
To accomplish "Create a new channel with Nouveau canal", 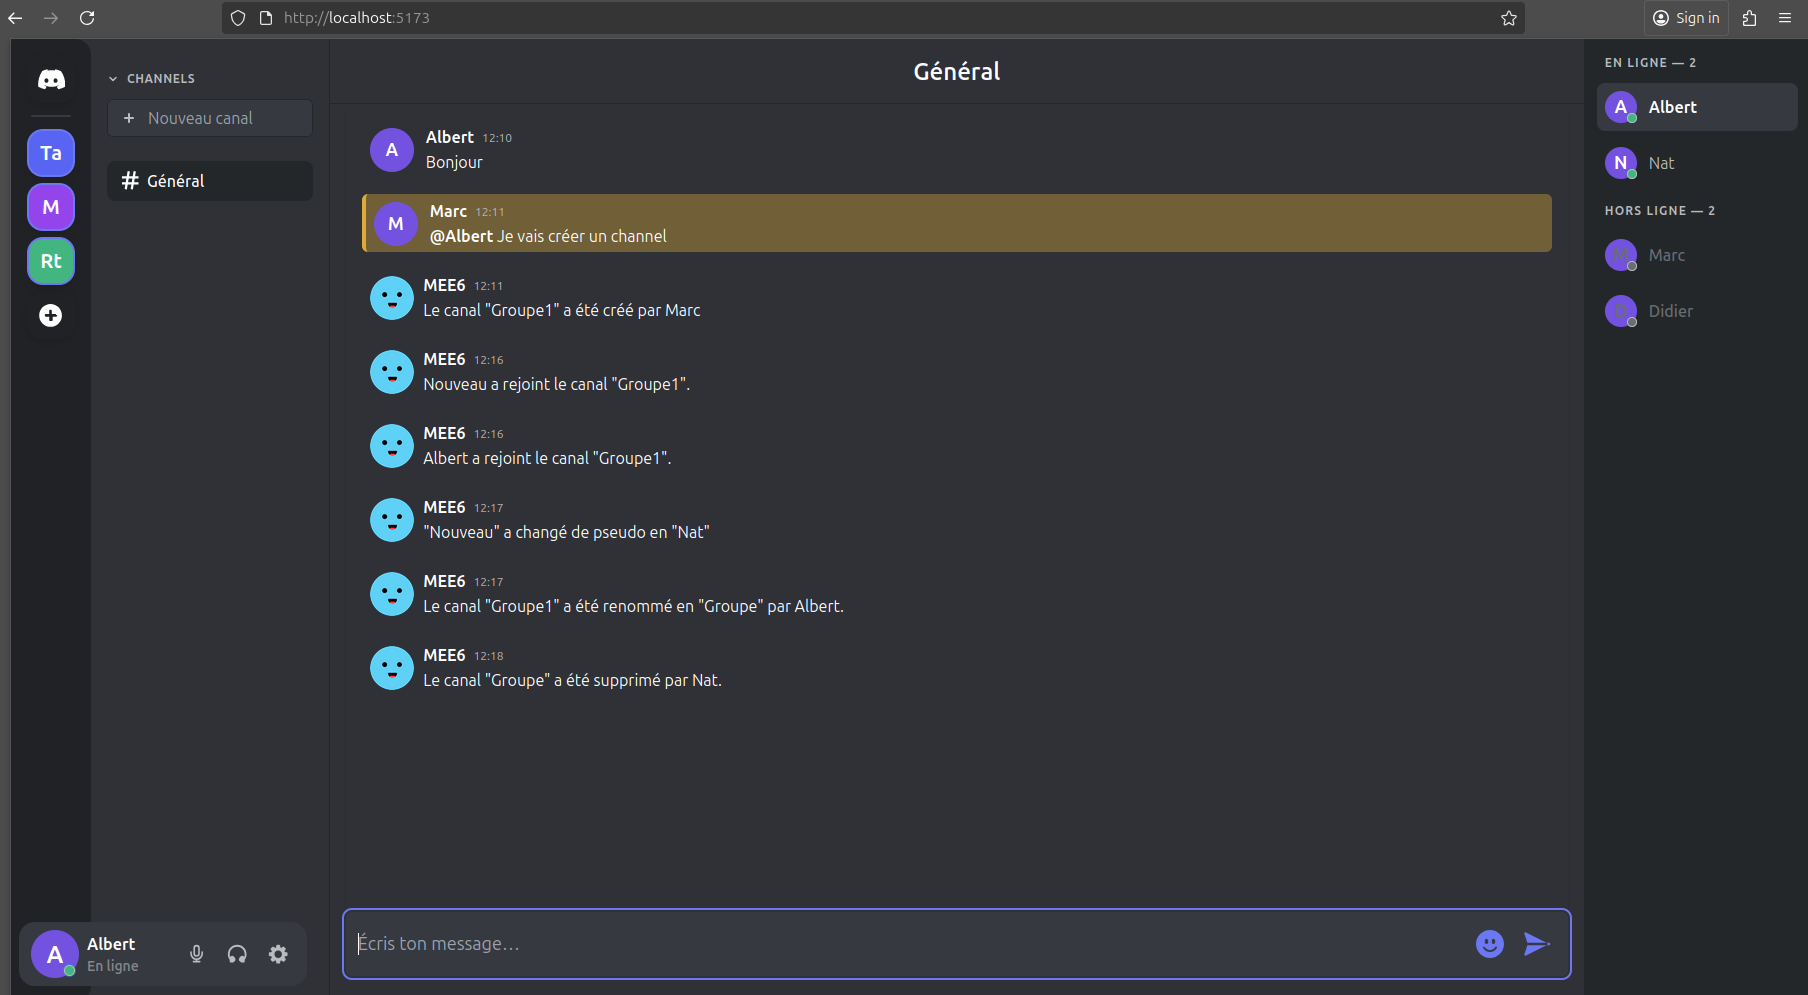I will [x=210, y=118].
